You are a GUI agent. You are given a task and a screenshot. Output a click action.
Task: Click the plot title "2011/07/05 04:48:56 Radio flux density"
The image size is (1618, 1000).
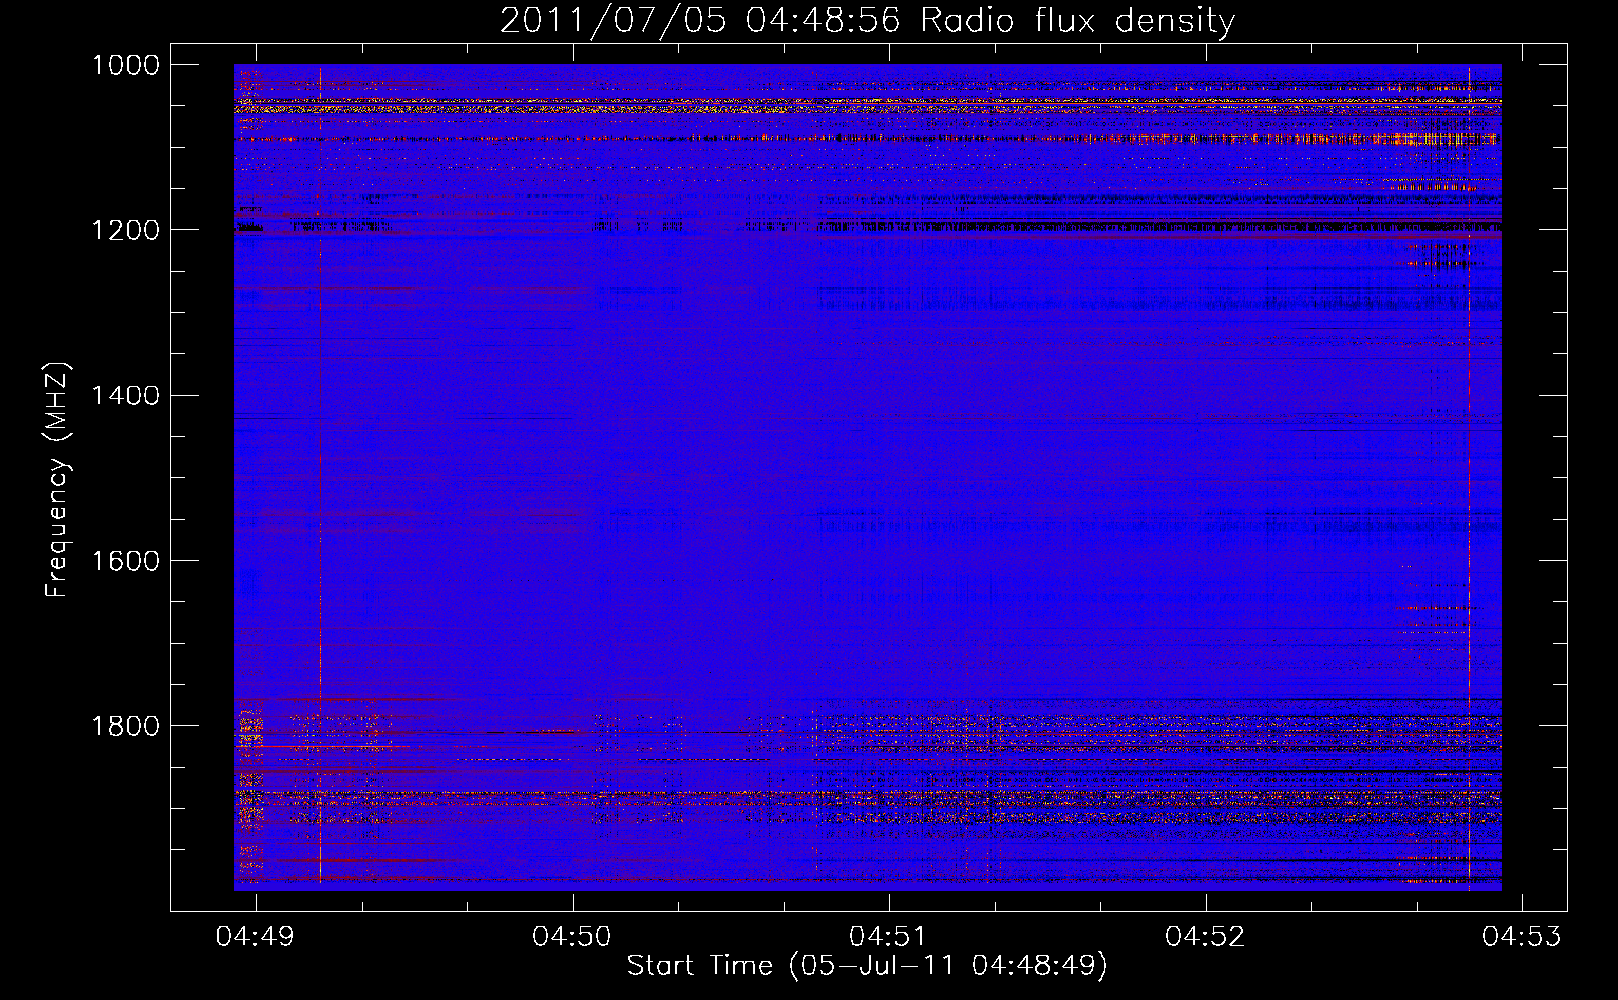(x=867, y=21)
